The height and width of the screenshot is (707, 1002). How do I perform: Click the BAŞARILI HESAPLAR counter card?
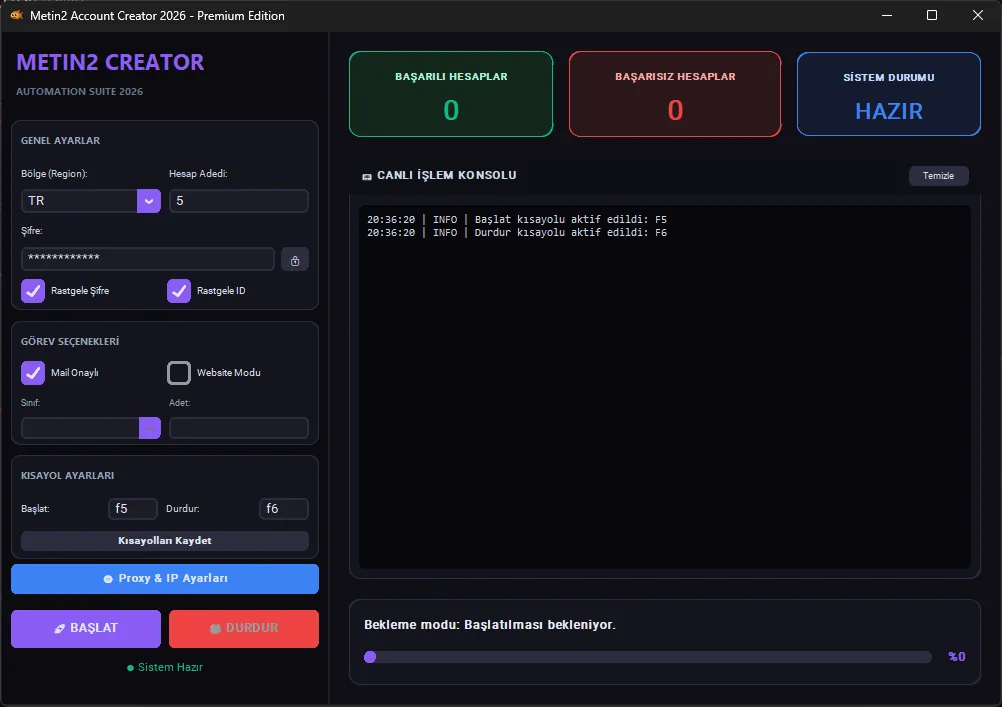451,94
